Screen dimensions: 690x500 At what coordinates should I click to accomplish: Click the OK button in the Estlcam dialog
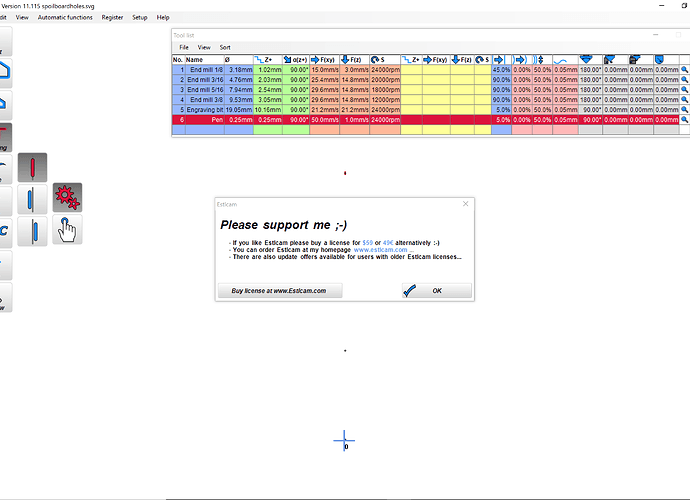pyautogui.click(x=437, y=290)
